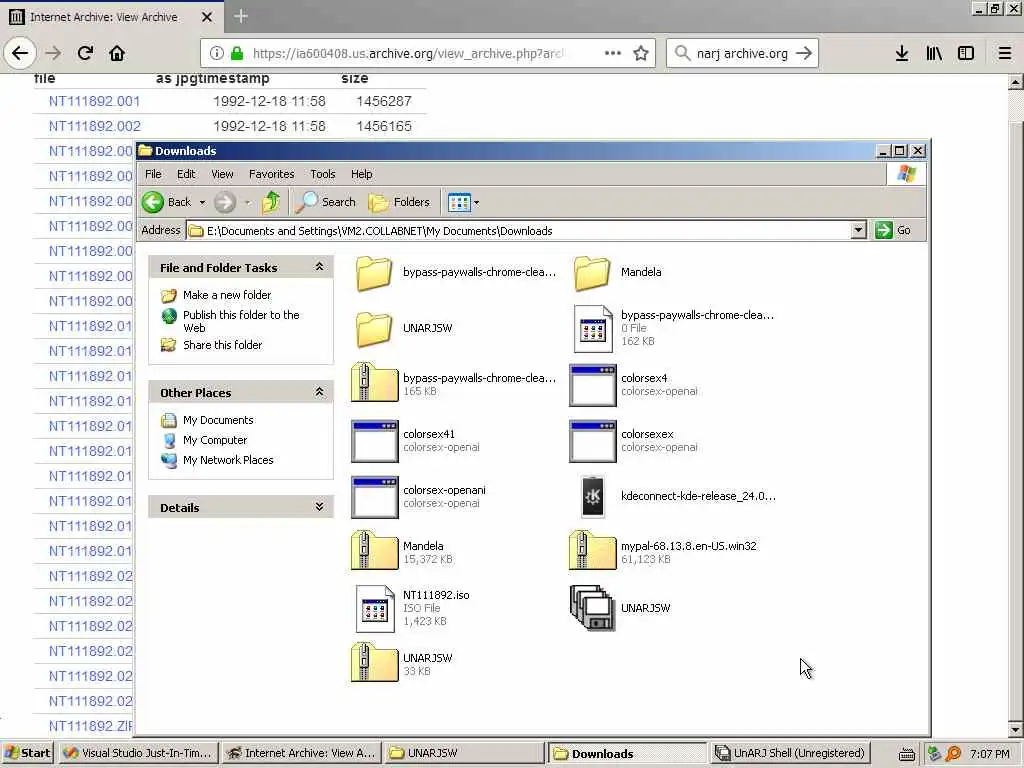
Task: Click Make a new folder
Action: click(x=227, y=295)
